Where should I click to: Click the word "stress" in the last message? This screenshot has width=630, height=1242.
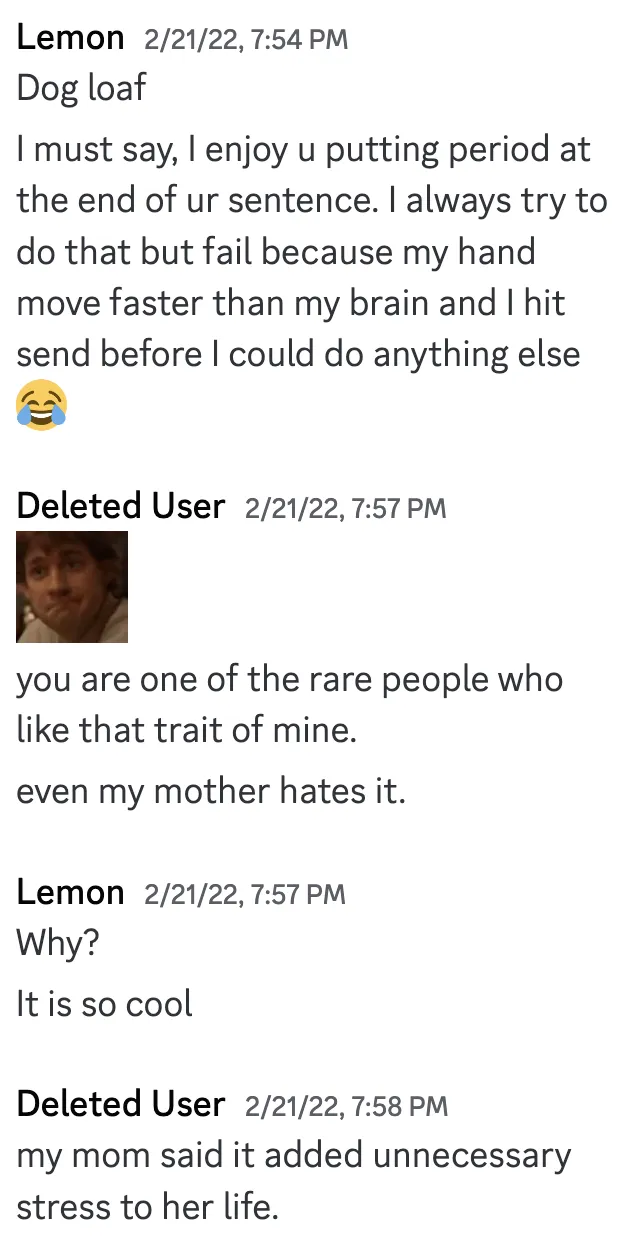(x=63, y=1207)
